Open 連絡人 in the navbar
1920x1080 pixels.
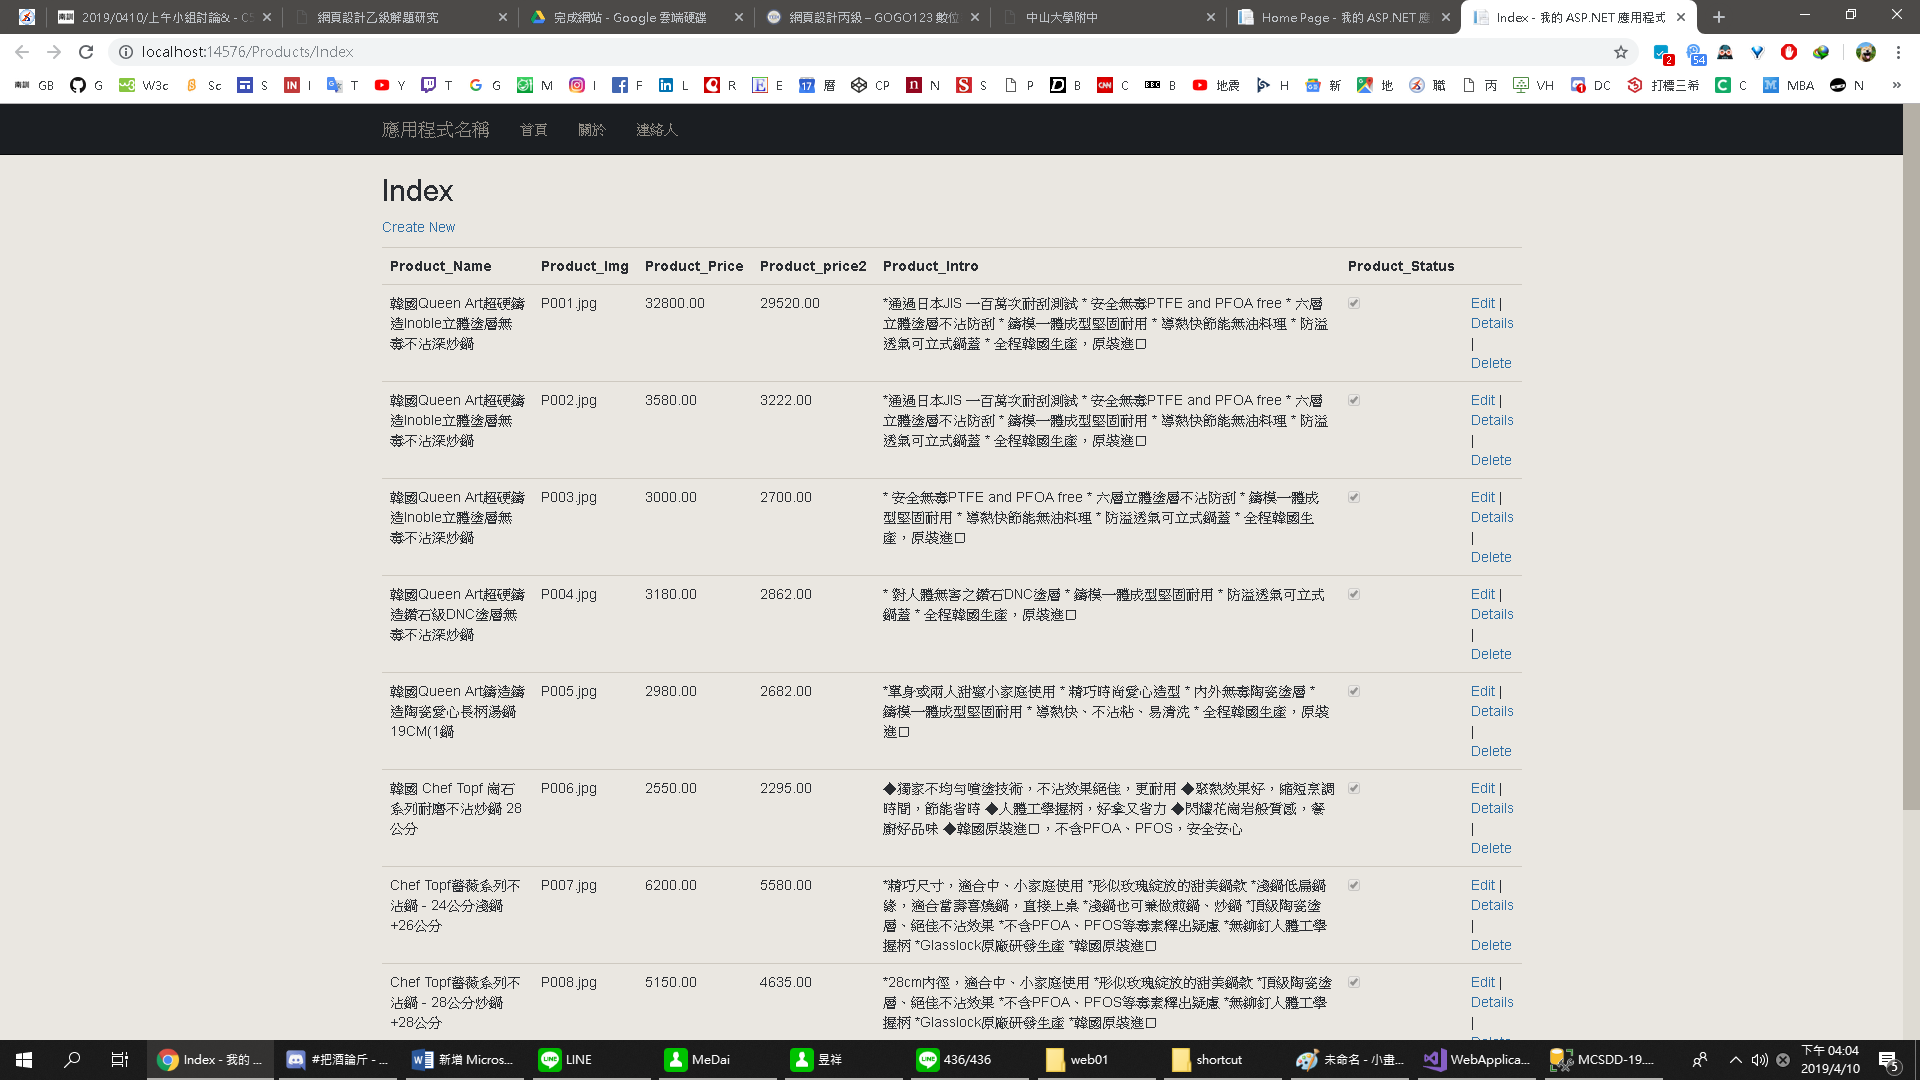[x=657, y=130]
